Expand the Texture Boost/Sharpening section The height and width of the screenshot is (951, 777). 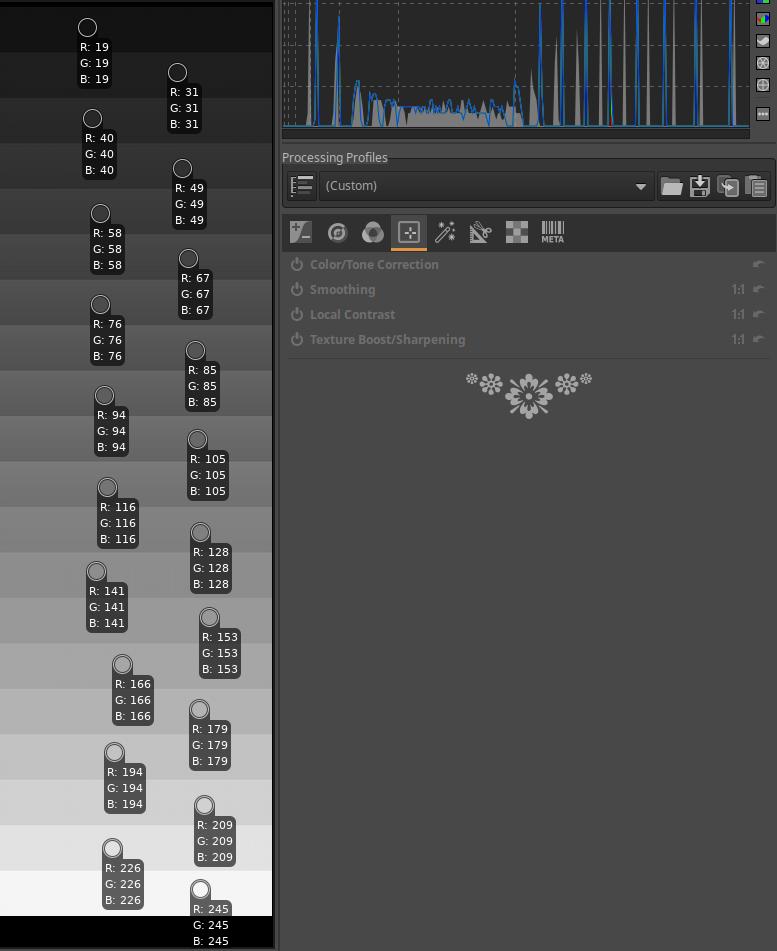387,340
